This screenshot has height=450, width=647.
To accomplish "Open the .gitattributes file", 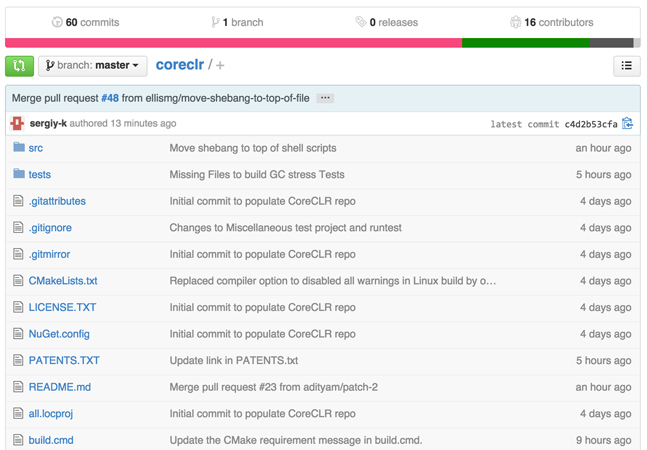I will click(57, 201).
